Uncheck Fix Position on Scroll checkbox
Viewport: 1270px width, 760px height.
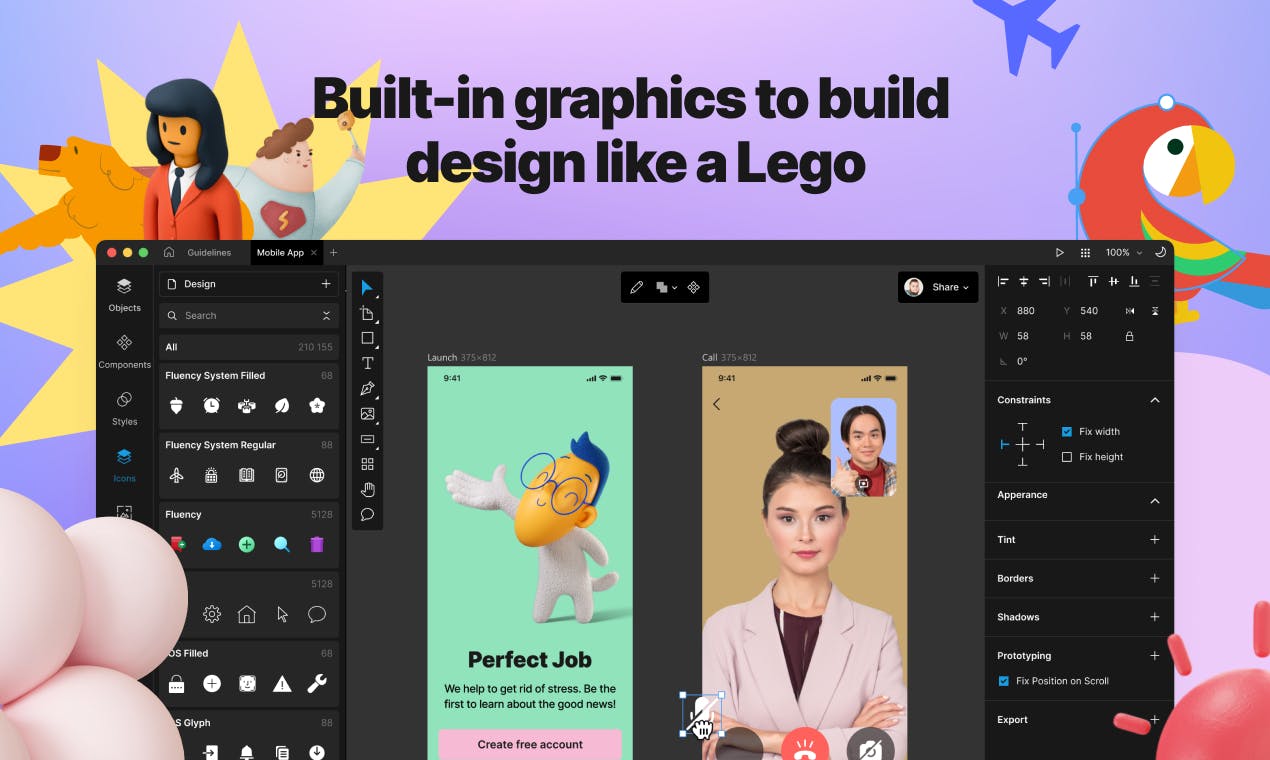click(1004, 681)
